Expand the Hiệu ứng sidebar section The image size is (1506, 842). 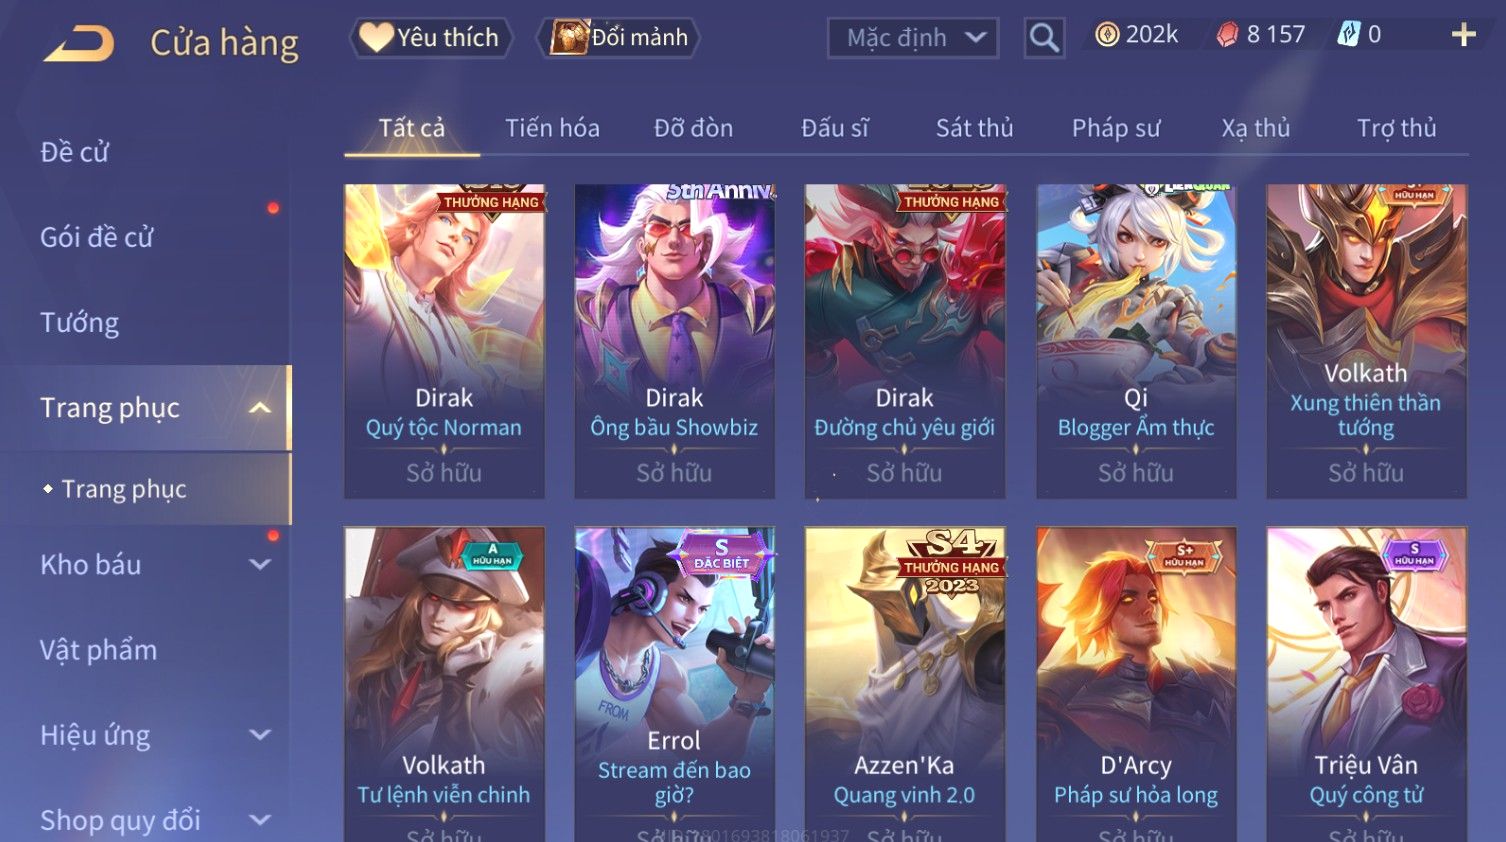click(260, 735)
